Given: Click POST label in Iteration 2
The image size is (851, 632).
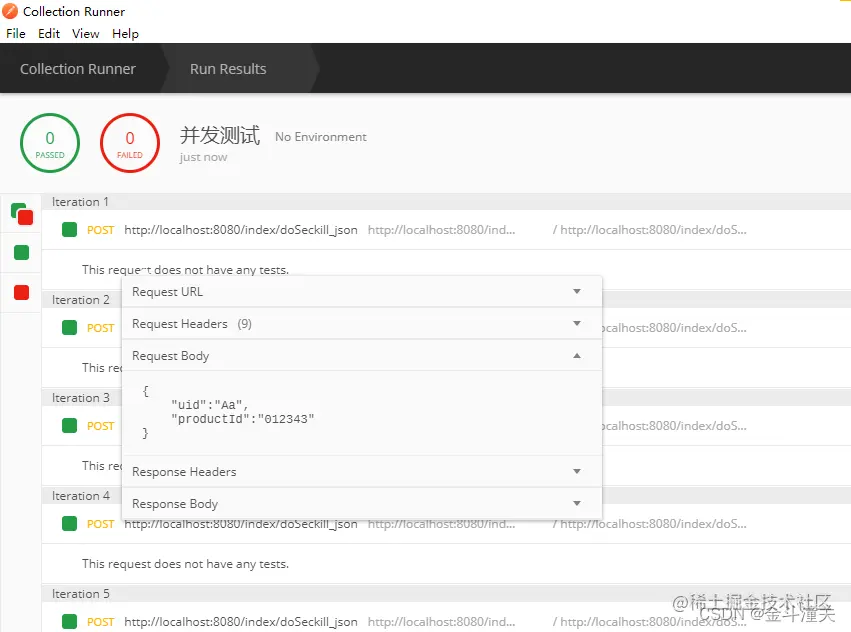Looking at the screenshot, I should tap(100, 328).
